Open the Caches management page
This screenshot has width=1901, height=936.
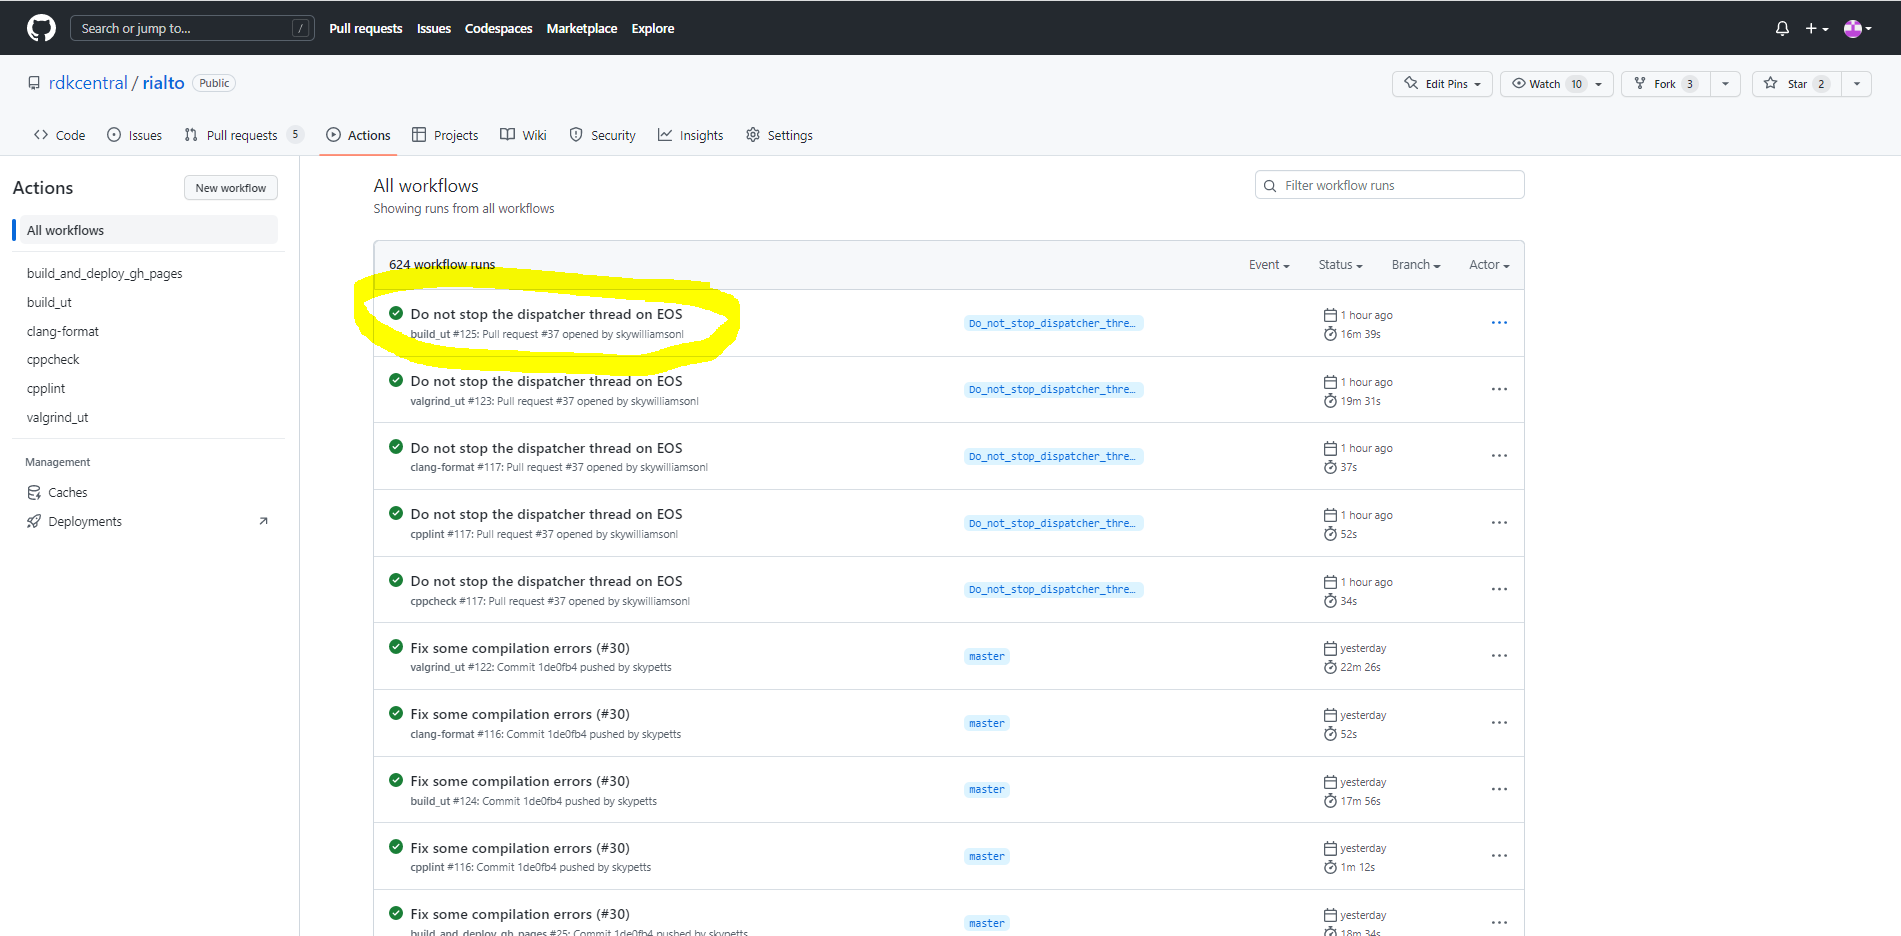point(67,492)
